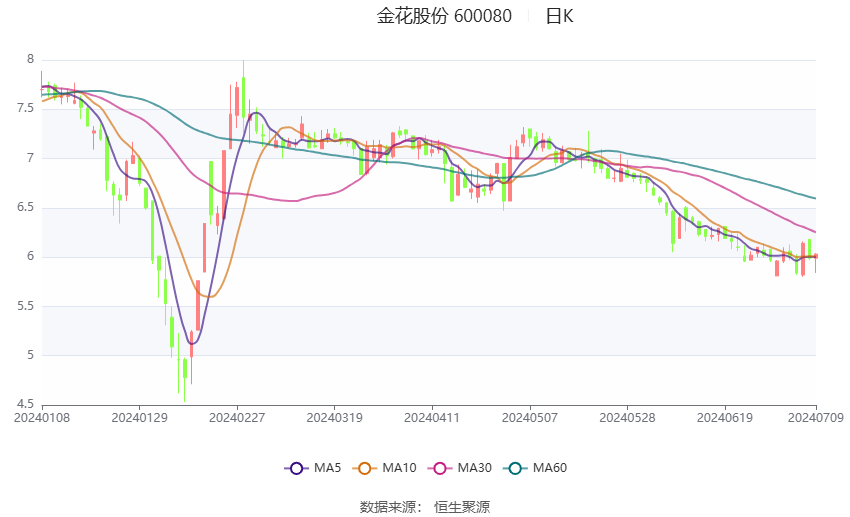Click the x-axis date label 20240619
Viewport: 850px width, 517px height.
(x=725, y=418)
